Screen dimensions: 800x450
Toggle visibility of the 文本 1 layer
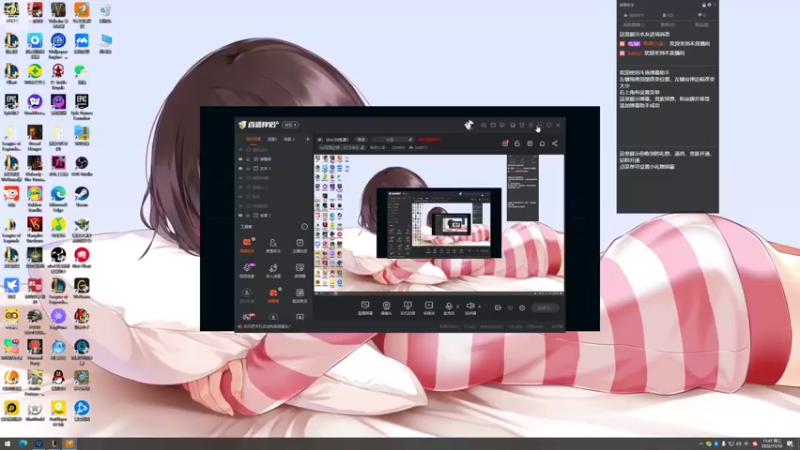[240, 168]
